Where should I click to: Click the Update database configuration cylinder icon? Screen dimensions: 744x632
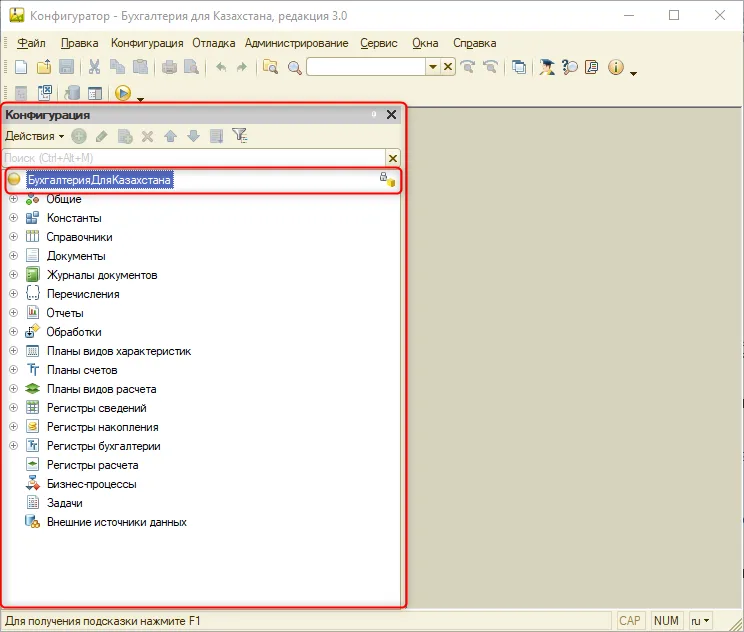72,93
